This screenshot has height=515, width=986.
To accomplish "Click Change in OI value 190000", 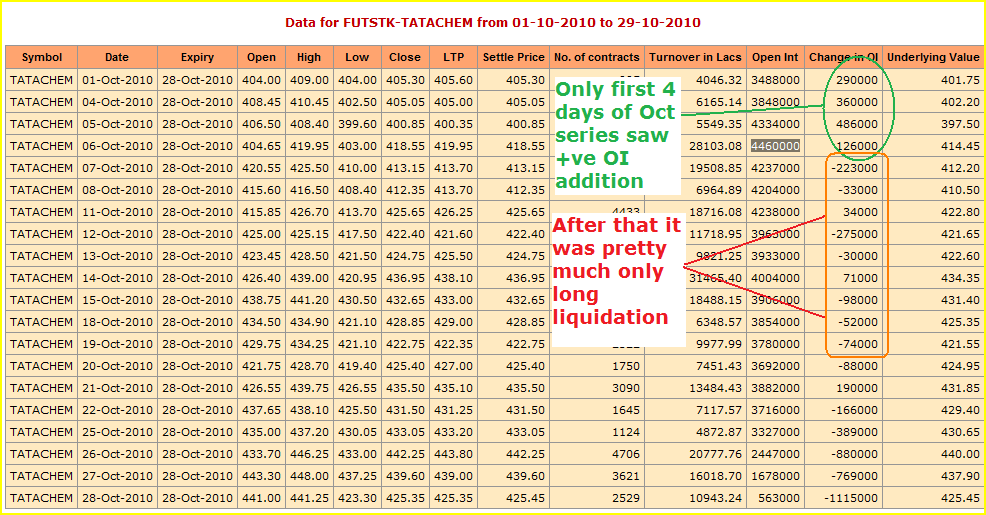I will 857,388.
